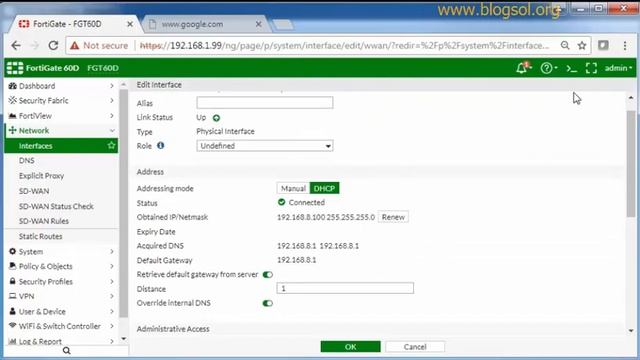Click the browser extension icon

pyautogui.click(x=603, y=45)
